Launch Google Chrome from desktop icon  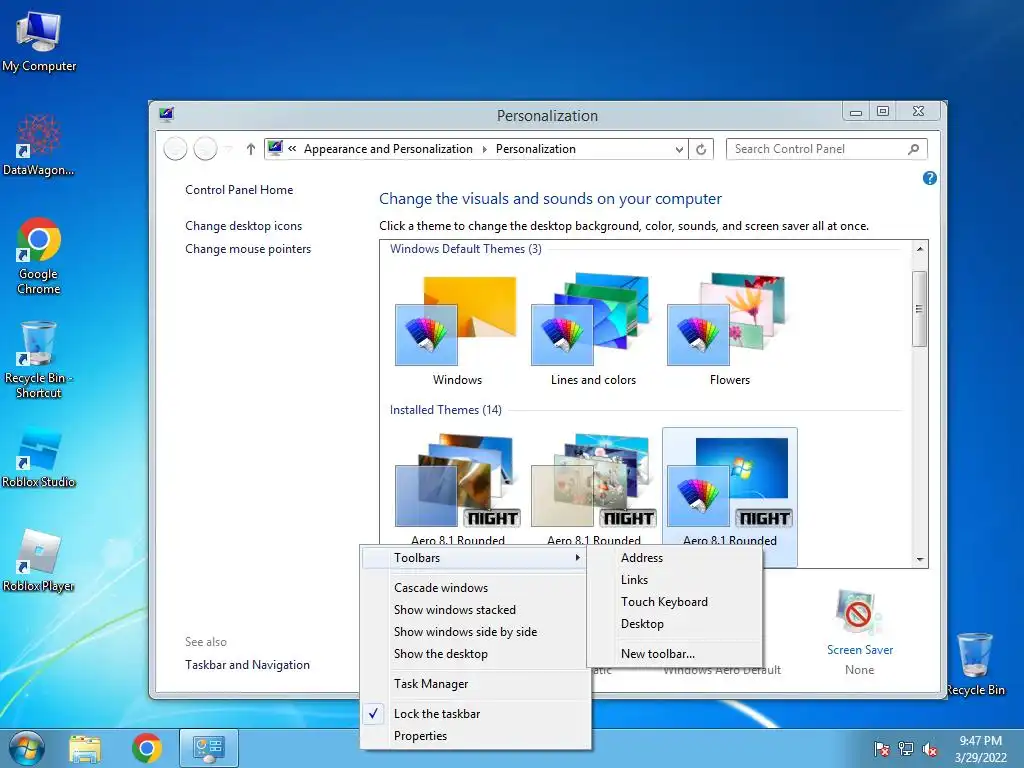point(39,256)
